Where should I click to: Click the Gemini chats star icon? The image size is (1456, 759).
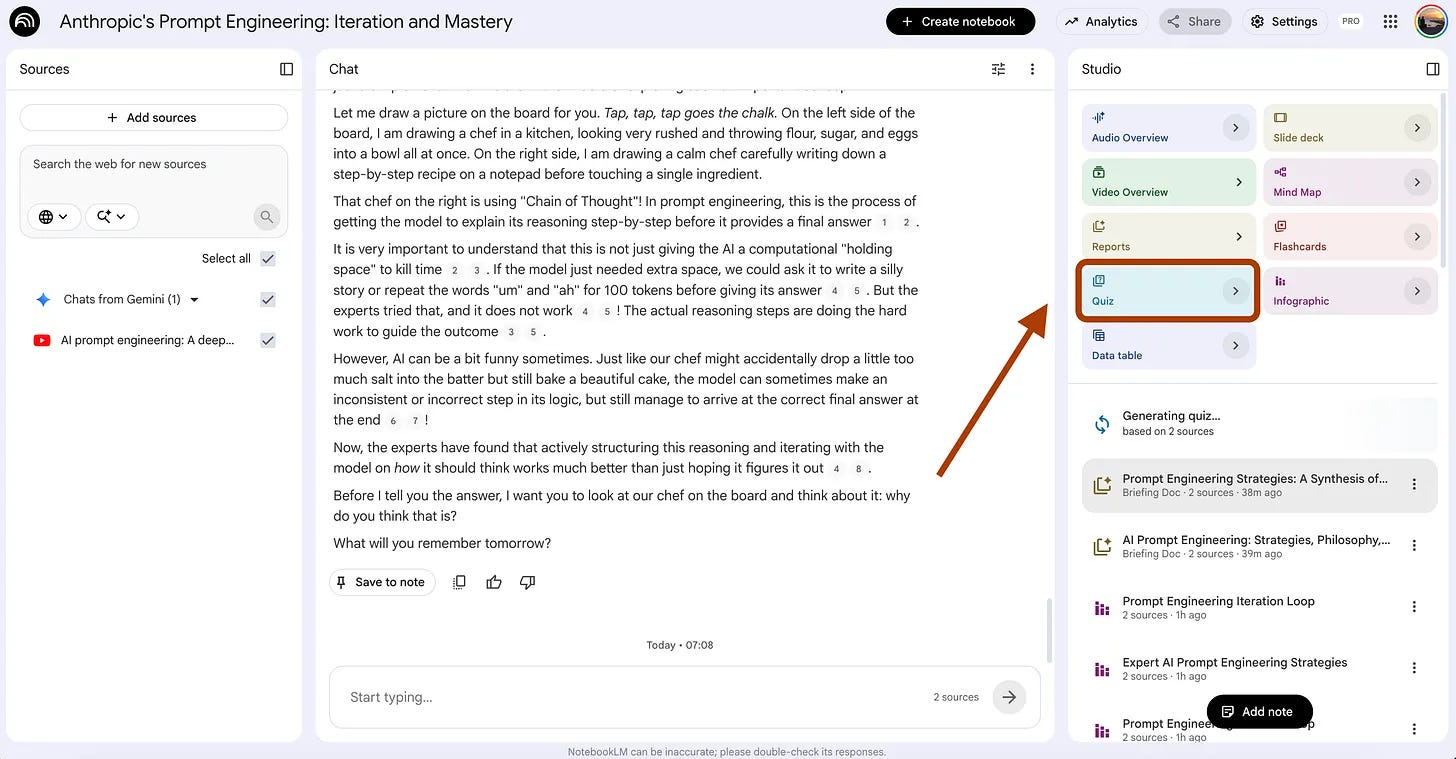click(42, 299)
